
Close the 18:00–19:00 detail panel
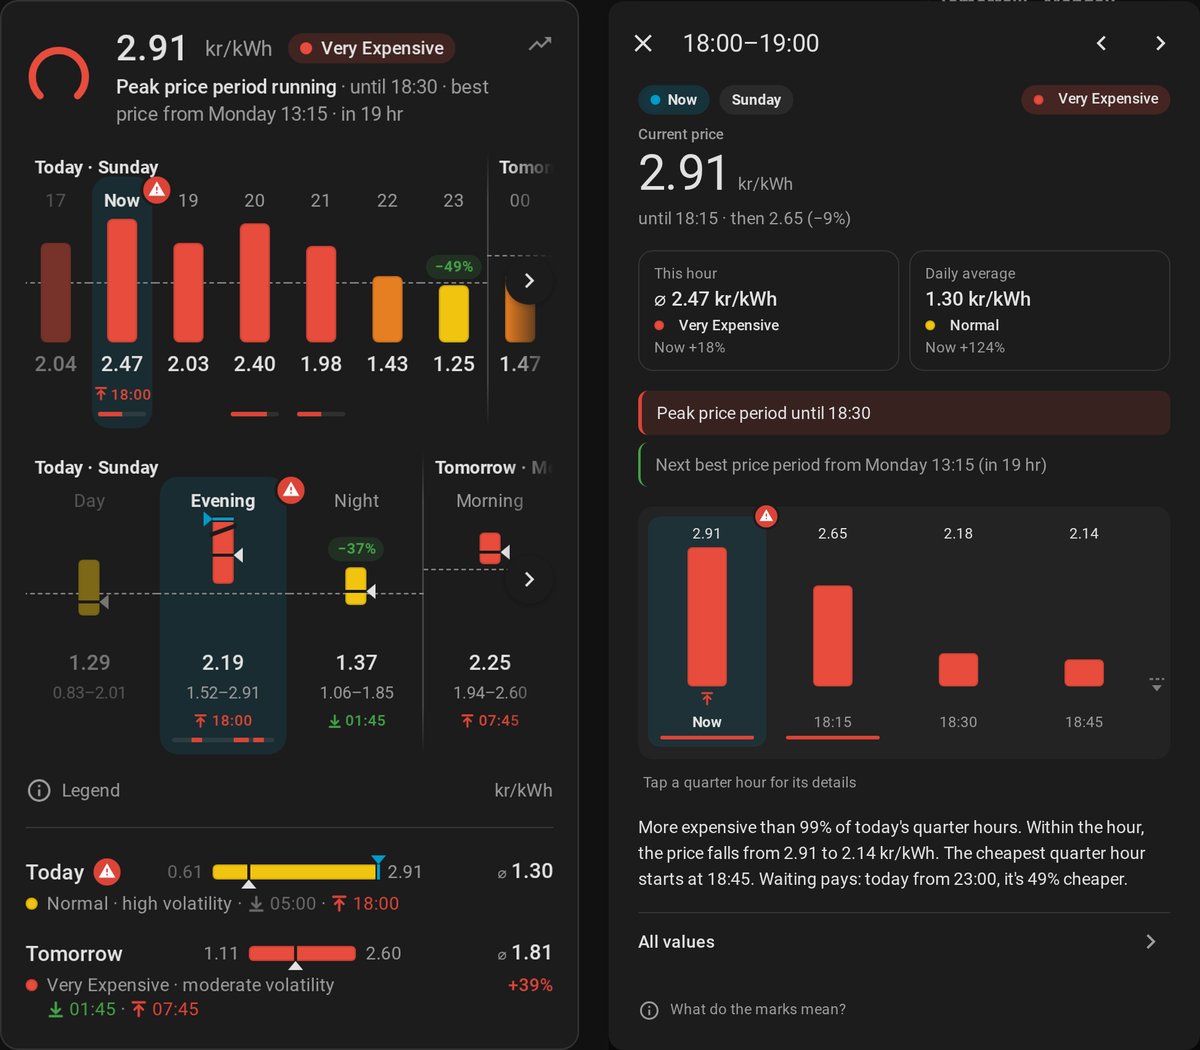click(643, 43)
